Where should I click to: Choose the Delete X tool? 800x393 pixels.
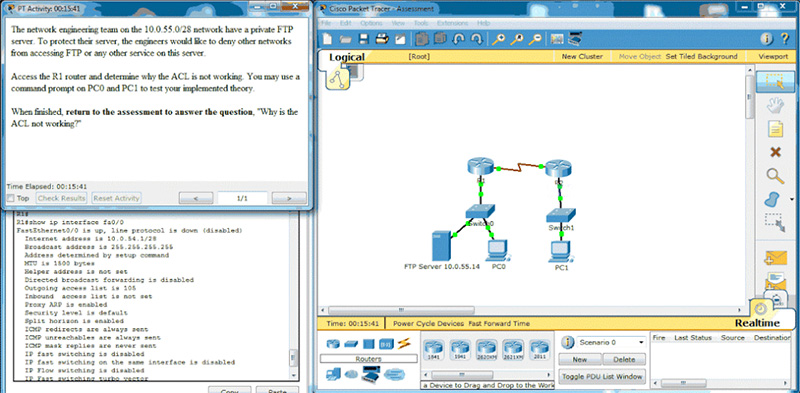pos(776,152)
